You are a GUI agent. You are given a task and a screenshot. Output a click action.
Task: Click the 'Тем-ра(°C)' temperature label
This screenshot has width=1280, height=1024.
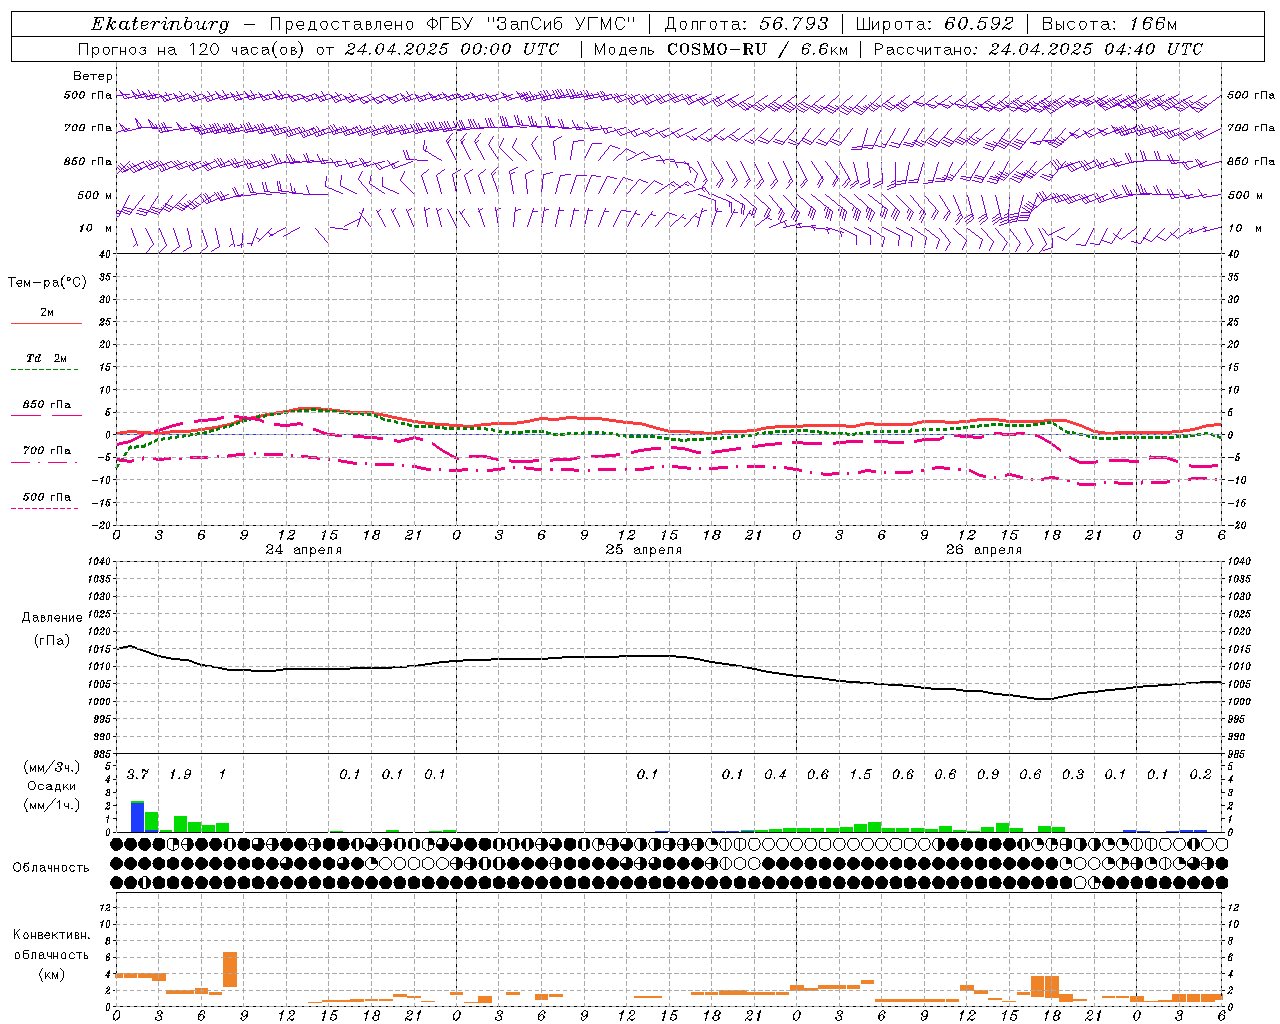[47, 283]
